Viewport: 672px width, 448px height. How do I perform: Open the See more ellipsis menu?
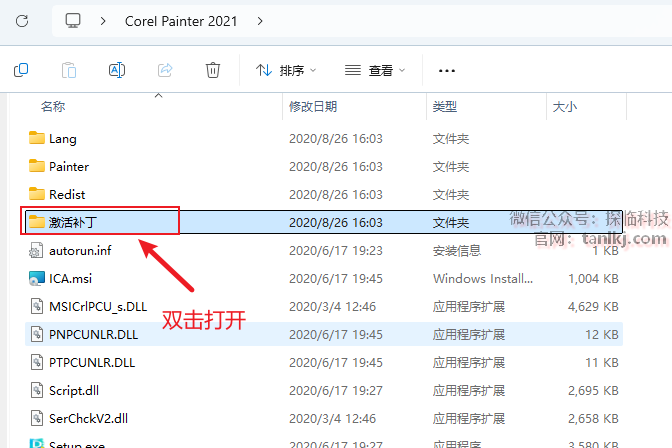[x=447, y=71]
